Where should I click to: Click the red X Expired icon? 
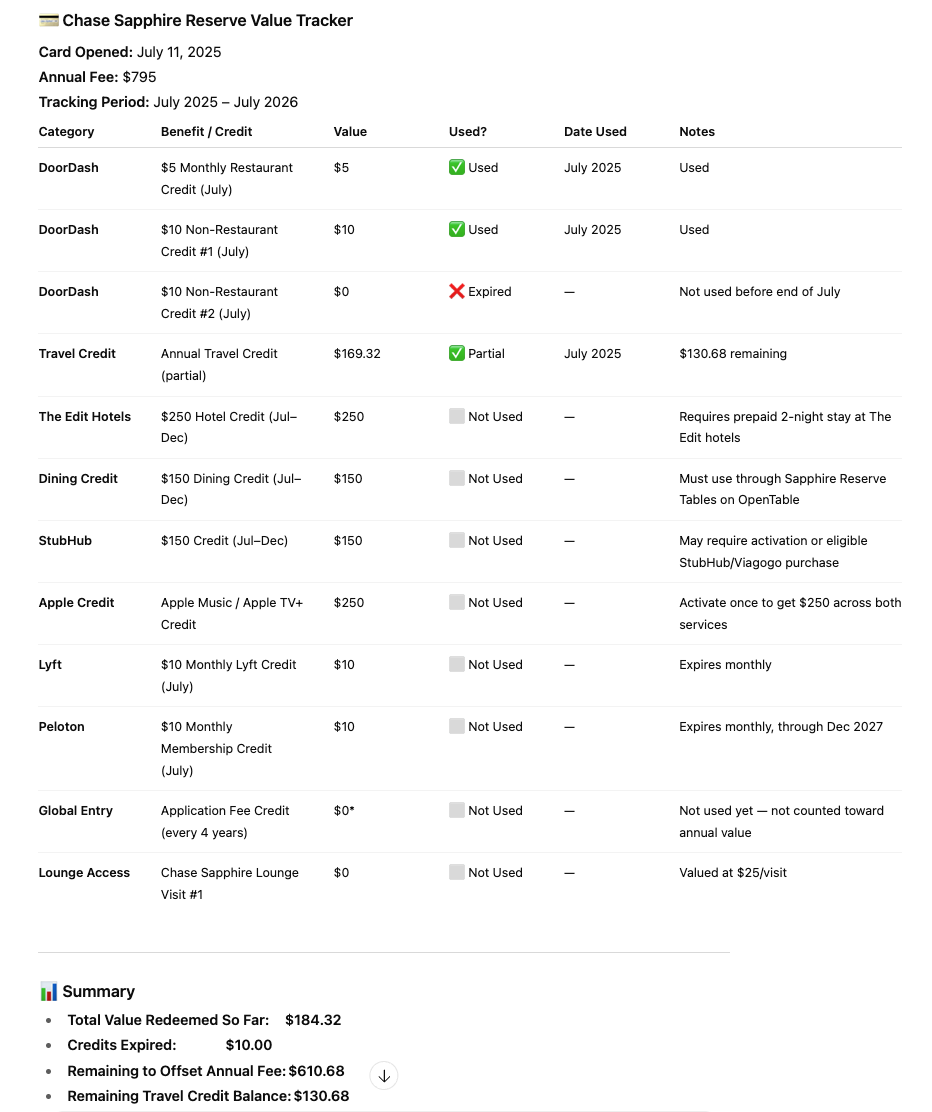click(x=457, y=291)
